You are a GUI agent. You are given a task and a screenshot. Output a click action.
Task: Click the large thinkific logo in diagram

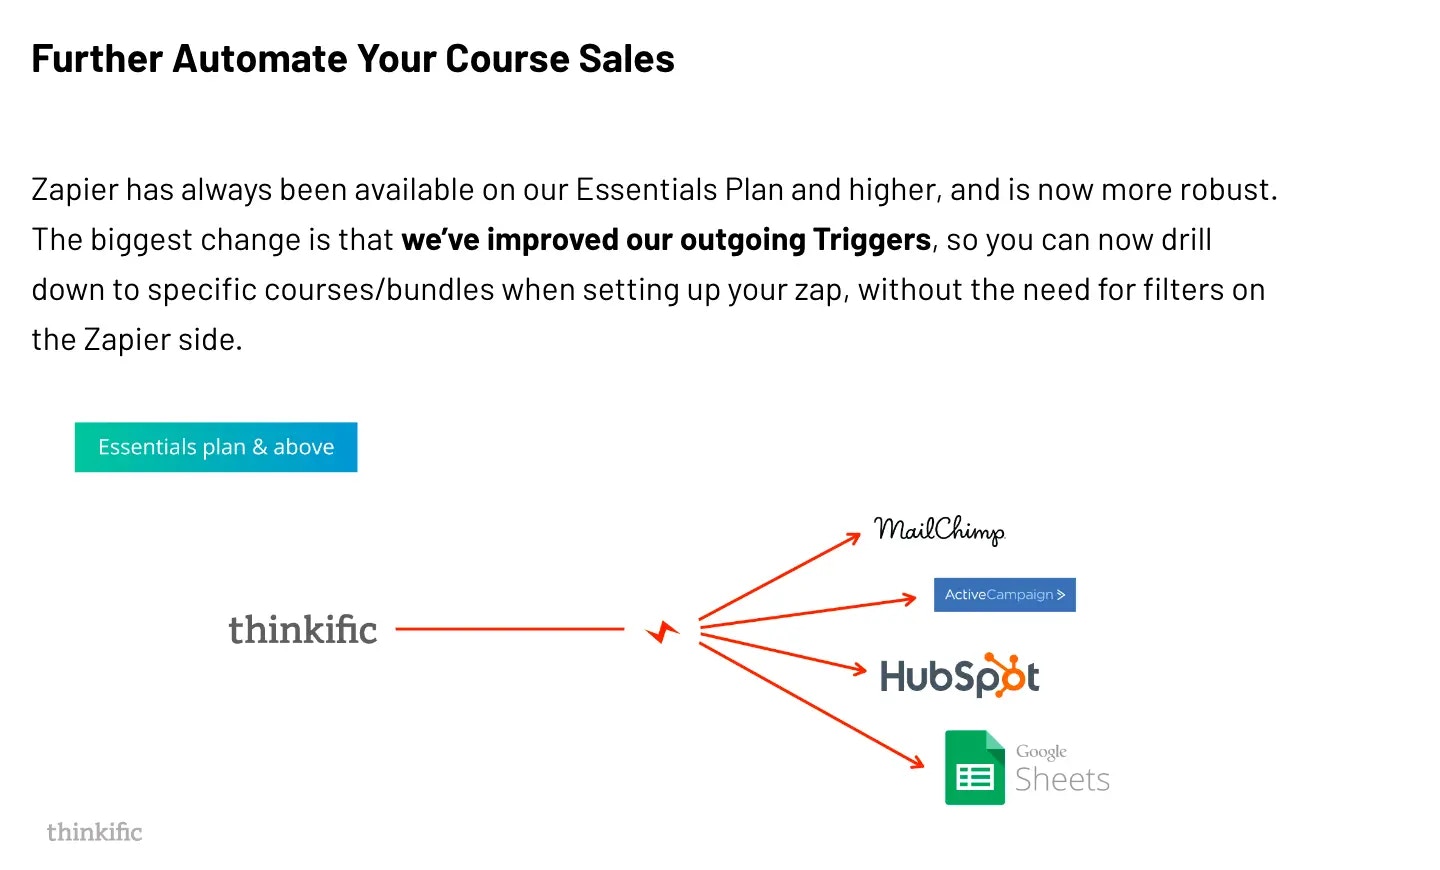point(303,629)
